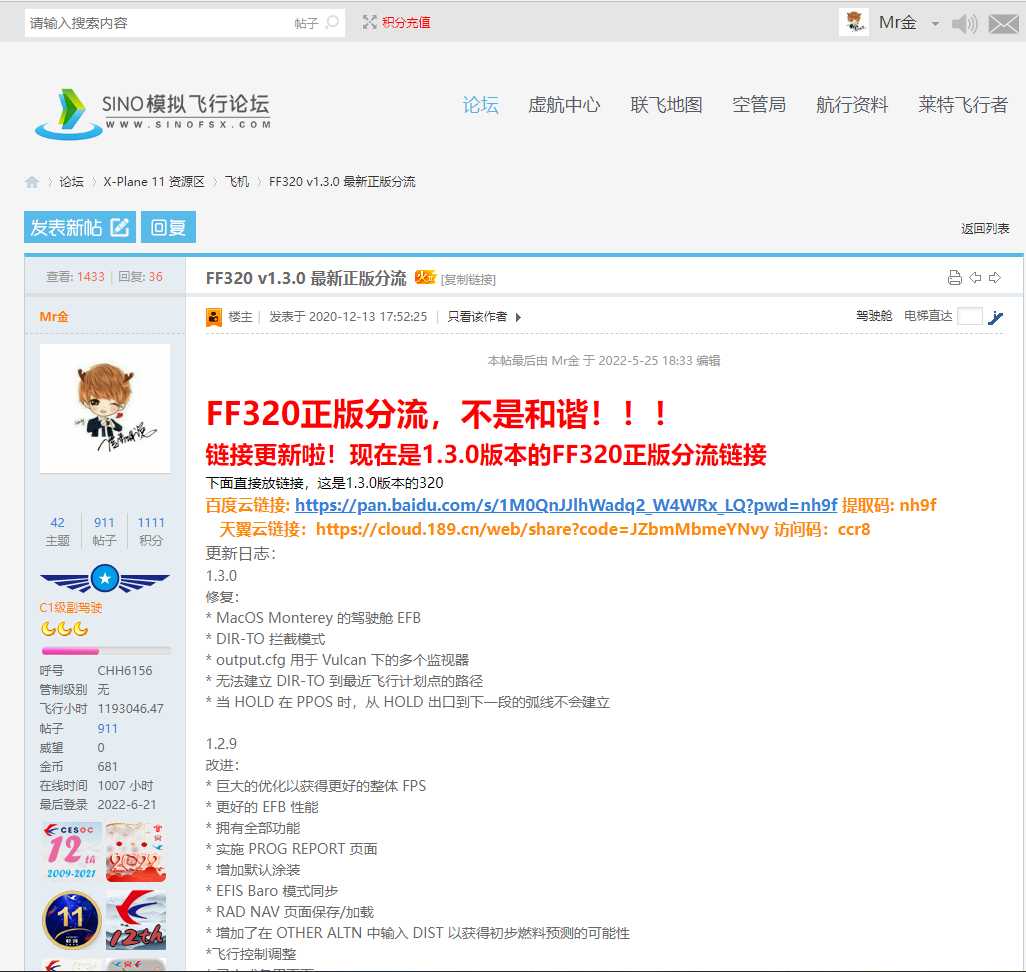The width and height of the screenshot is (1026, 972).
Task: Open the search type 帖子 dropdown
Action: click(306, 24)
